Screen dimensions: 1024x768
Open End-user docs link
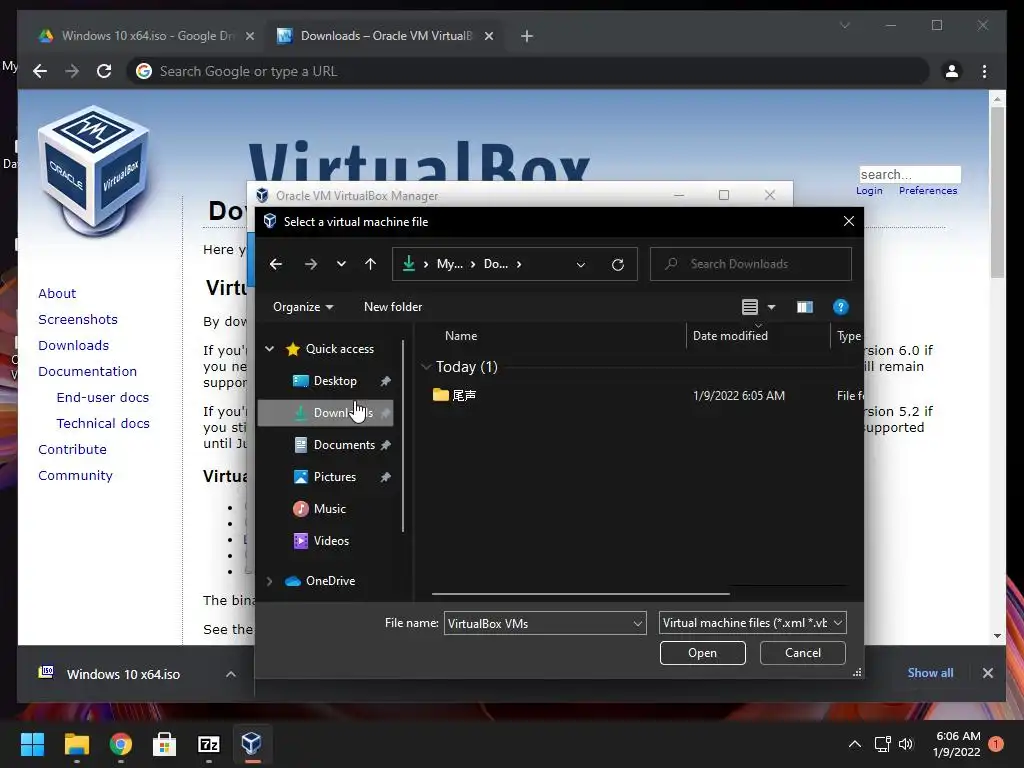103,398
